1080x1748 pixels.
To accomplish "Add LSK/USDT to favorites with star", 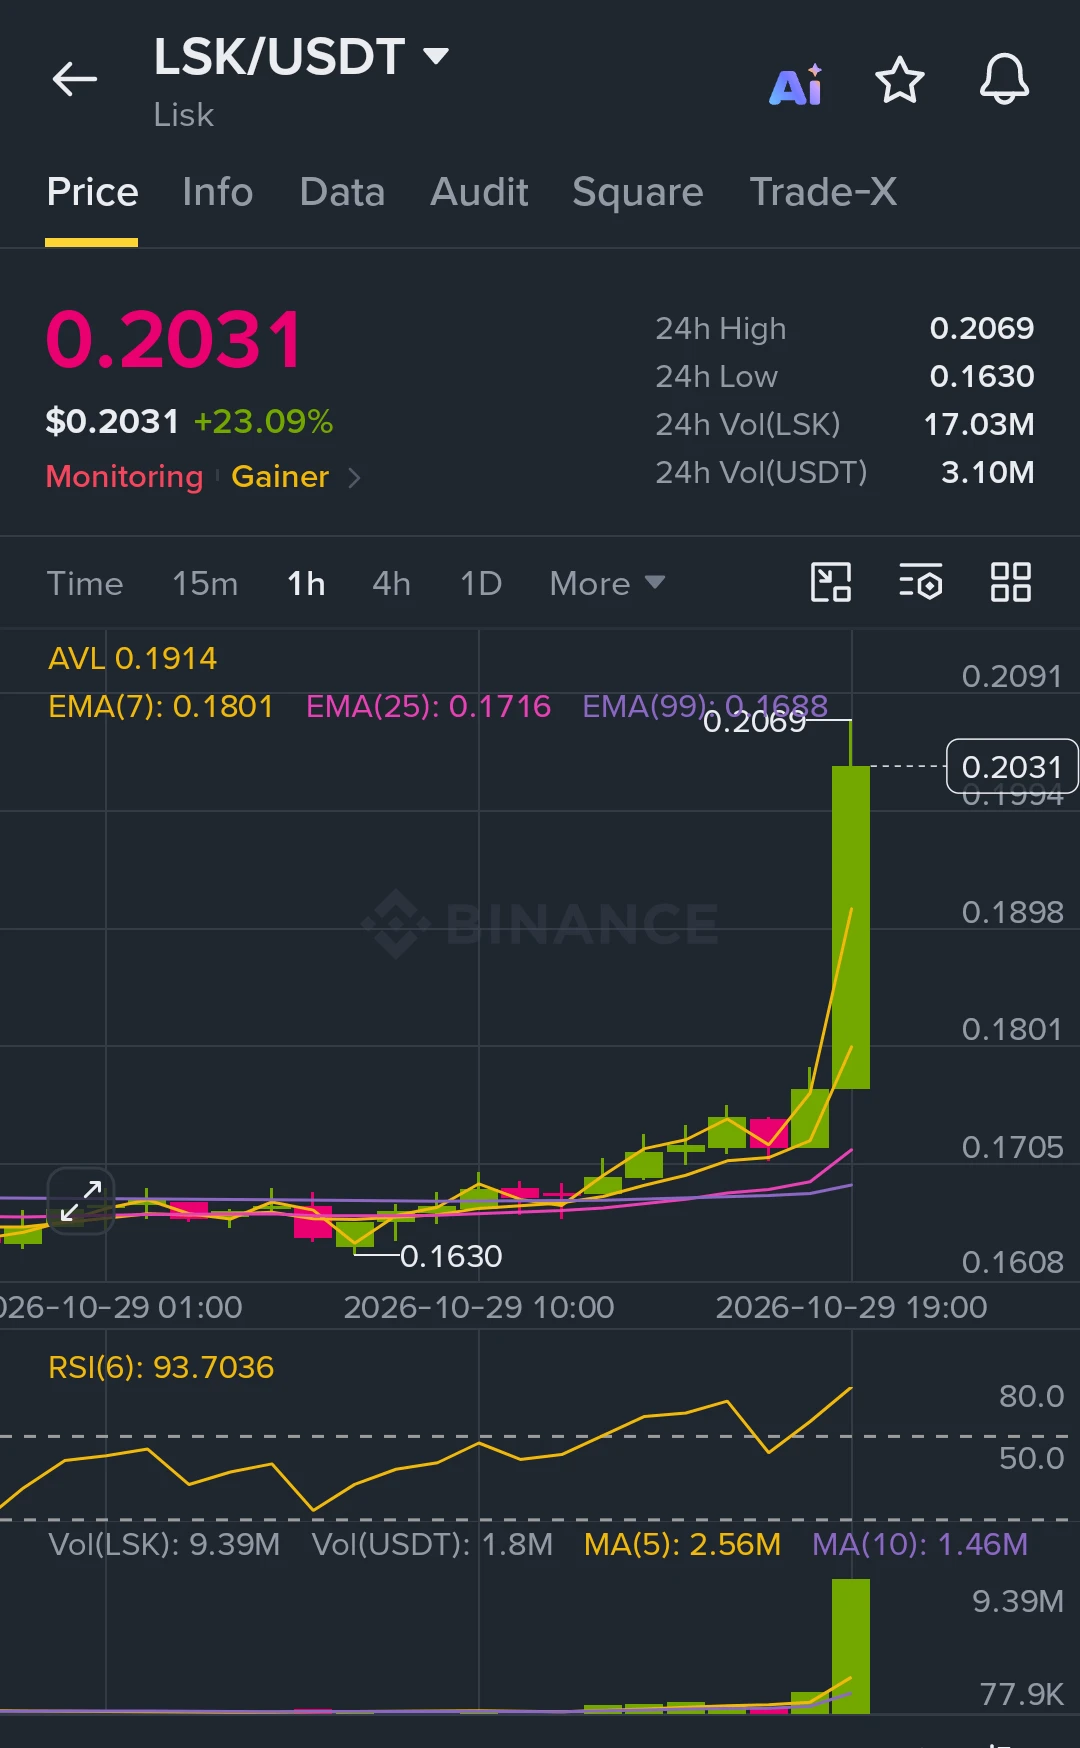I will click(x=900, y=80).
